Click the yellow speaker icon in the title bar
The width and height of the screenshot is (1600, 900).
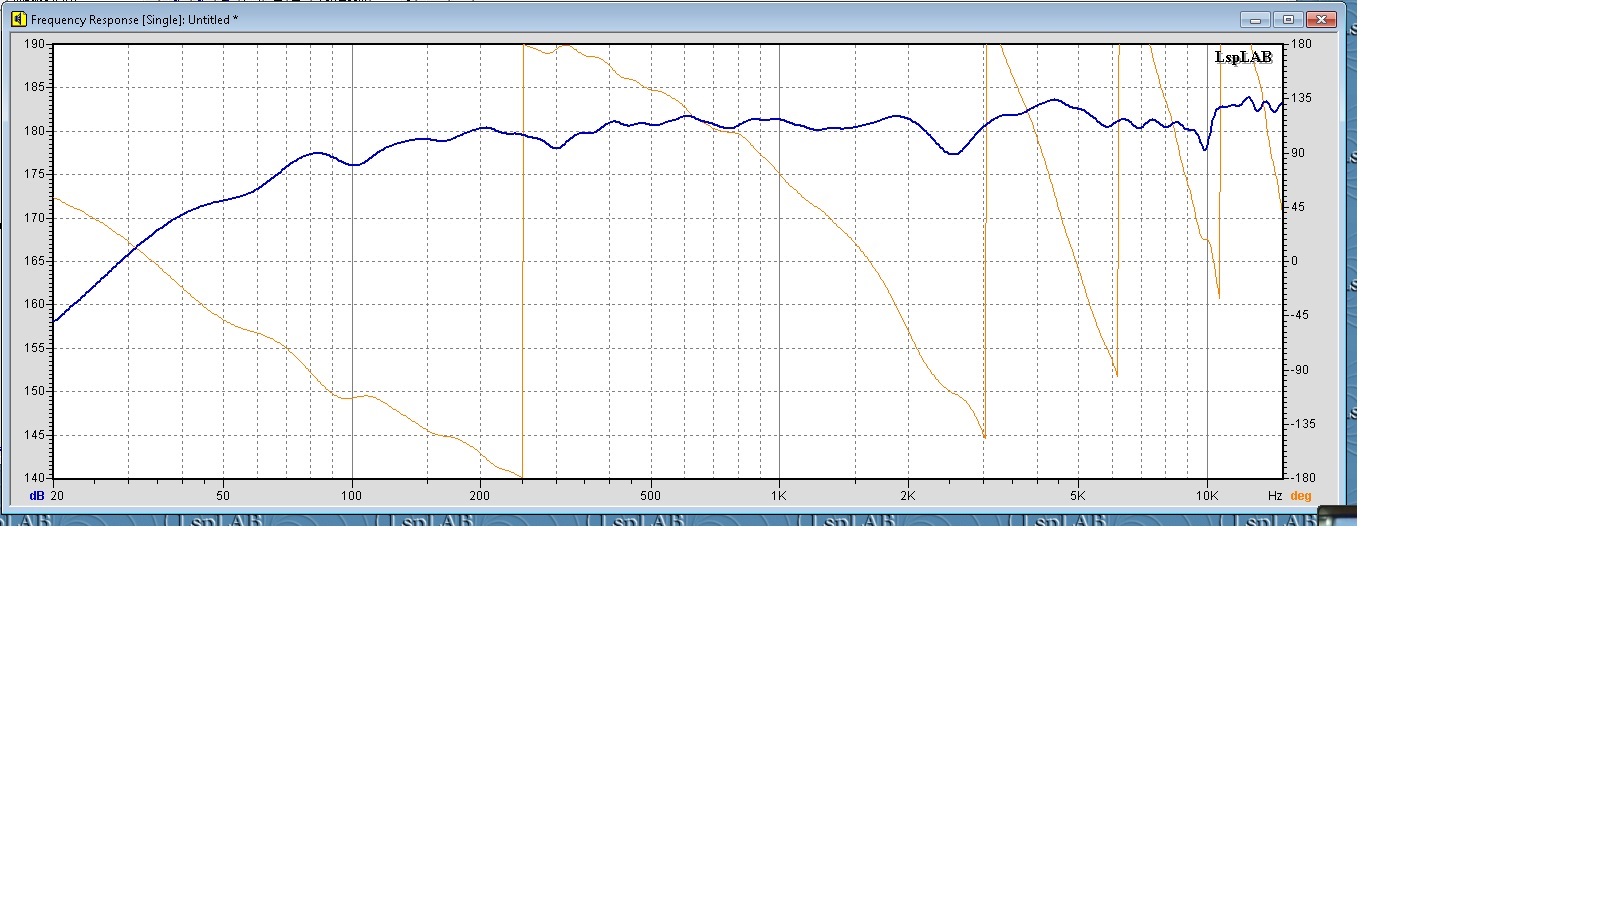coord(18,19)
